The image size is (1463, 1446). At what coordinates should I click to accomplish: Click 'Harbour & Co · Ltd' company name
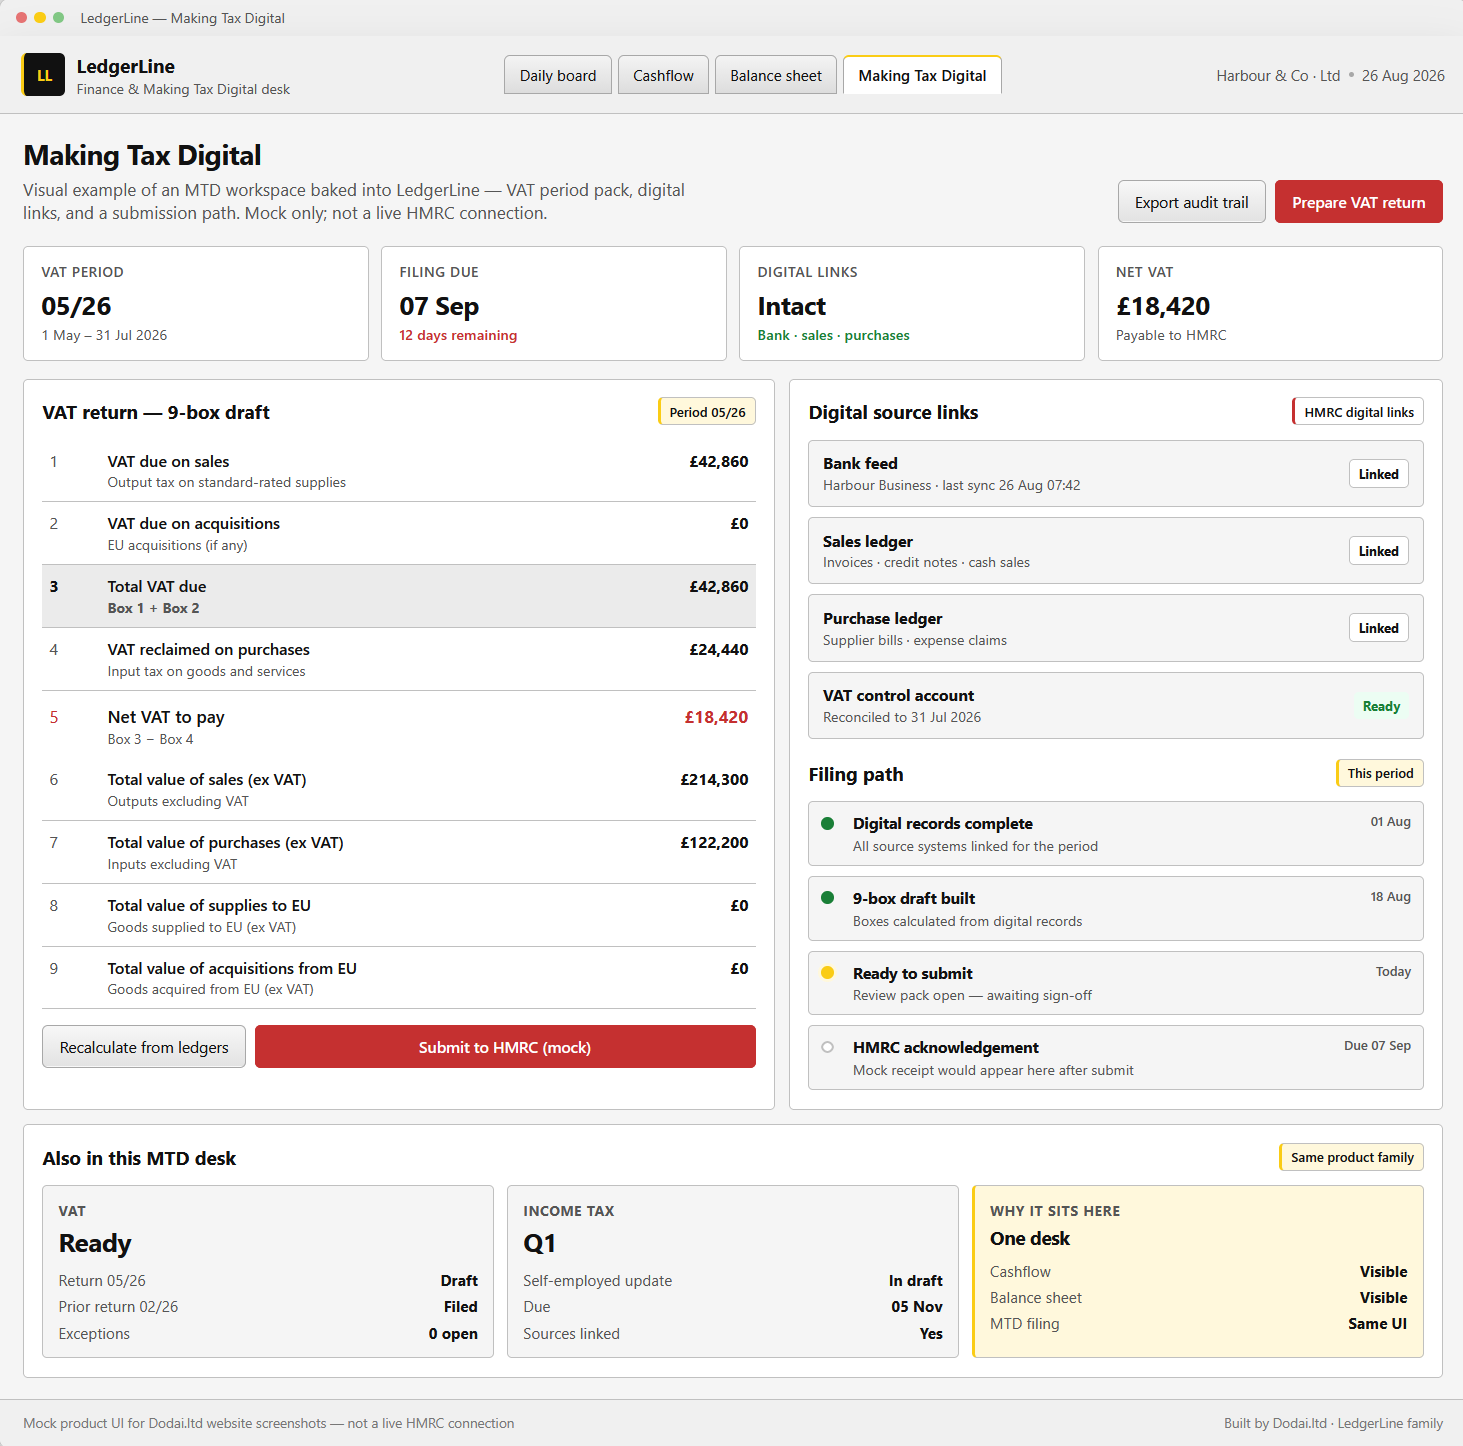tap(1278, 75)
